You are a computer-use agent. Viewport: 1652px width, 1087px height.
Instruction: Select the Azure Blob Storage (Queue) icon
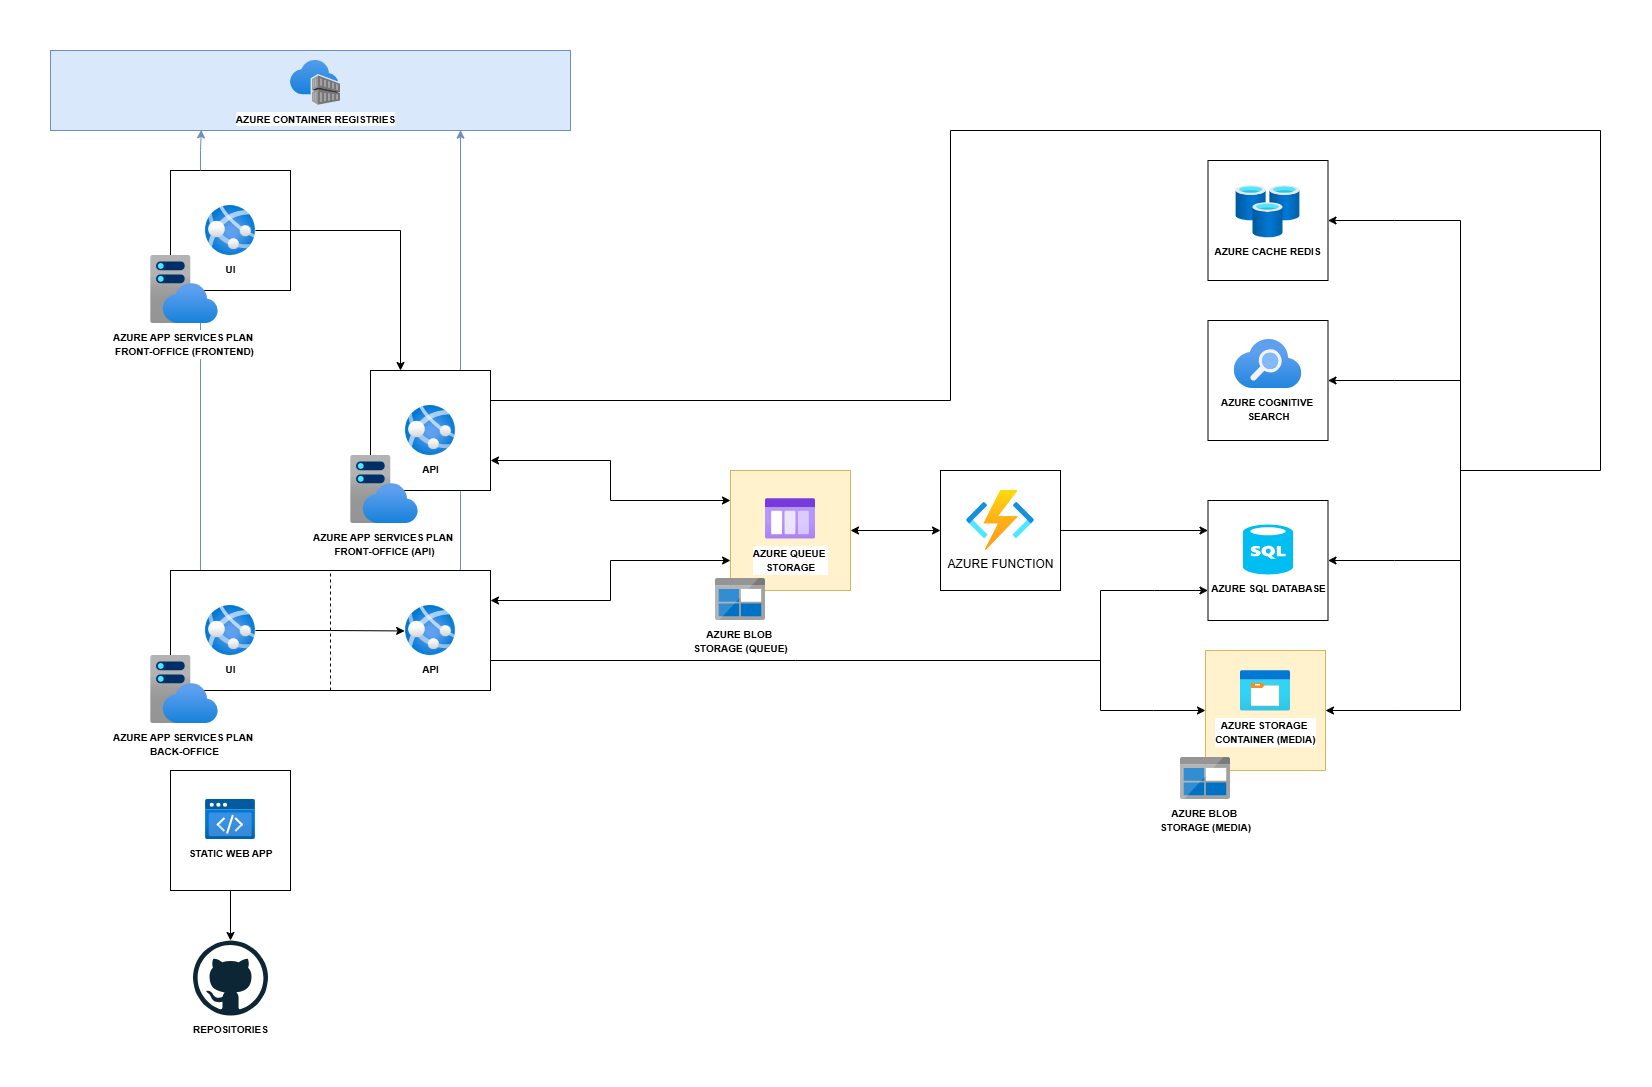coord(740,599)
